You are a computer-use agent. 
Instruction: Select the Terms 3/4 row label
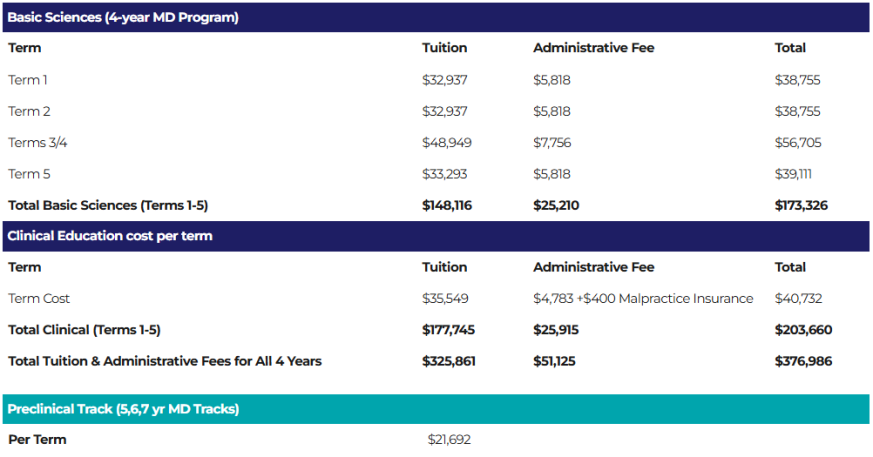pos(38,142)
